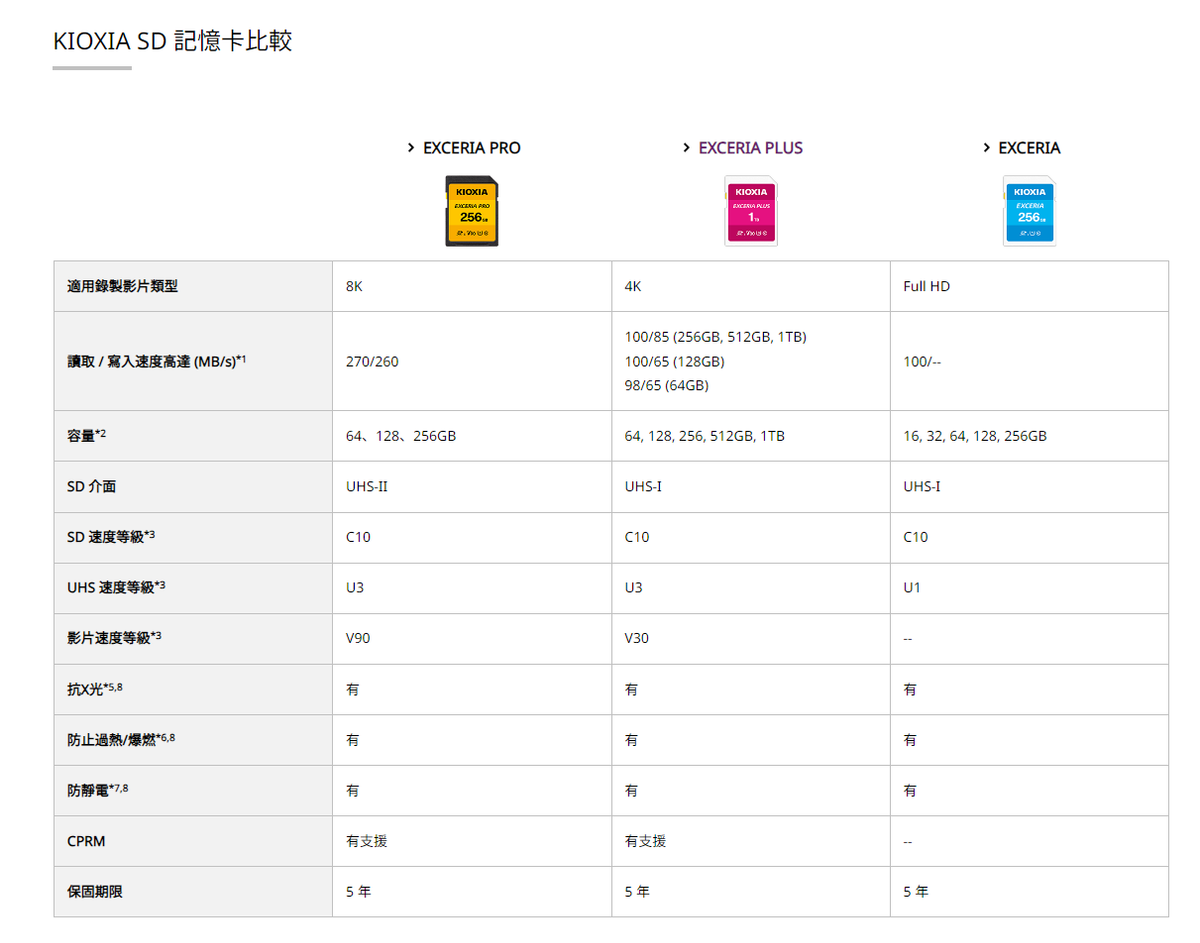Click the KIOXIA SD 記憶卡比較 page heading
1200x943 pixels.
coord(172,42)
